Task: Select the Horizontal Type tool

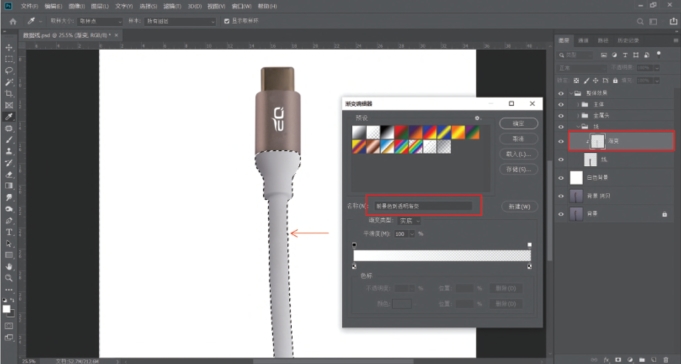Action: coord(9,232)
